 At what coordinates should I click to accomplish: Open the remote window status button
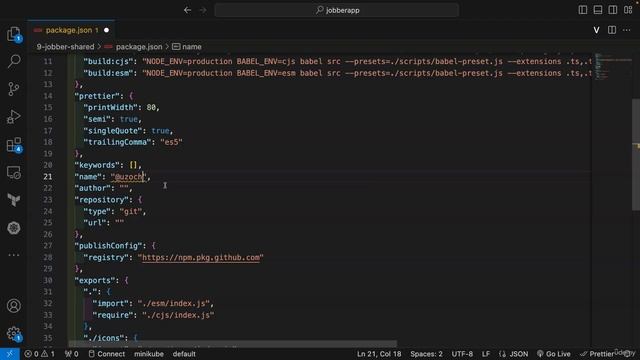pos(10,354)
